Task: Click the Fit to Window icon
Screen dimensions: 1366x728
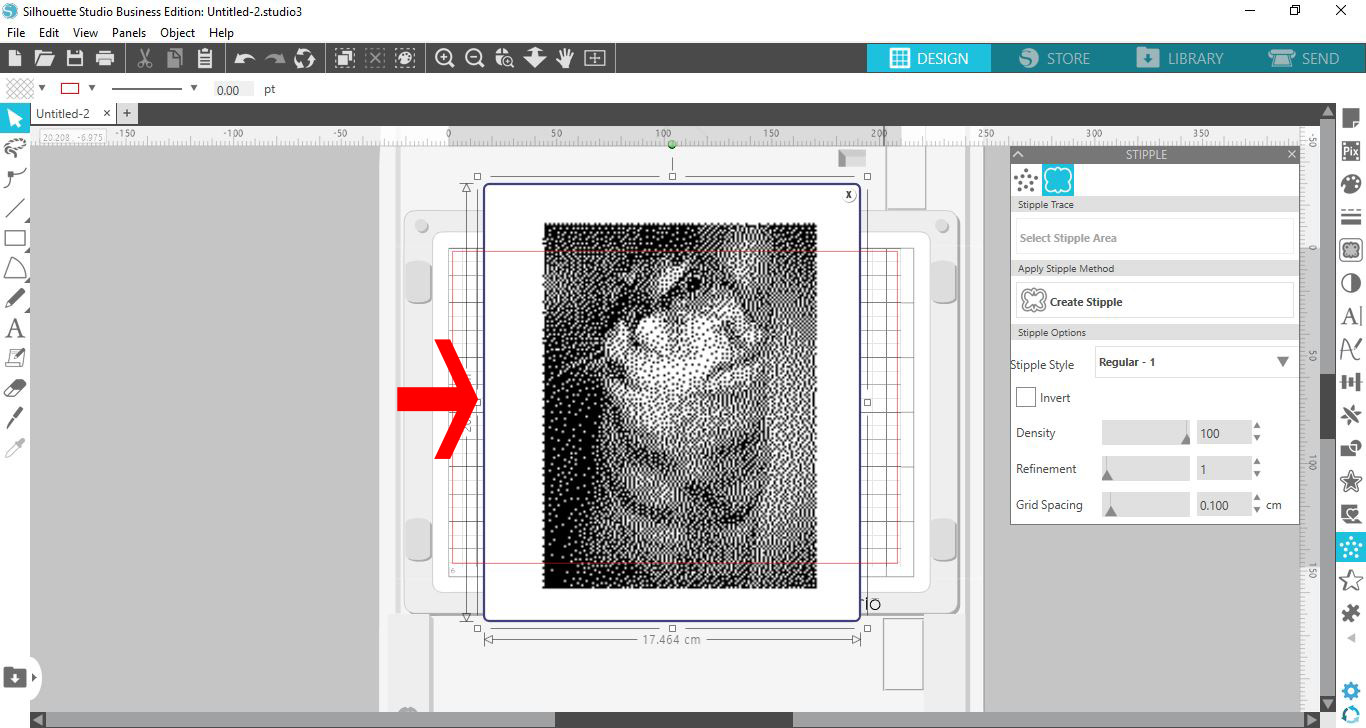Action: pos(595,58)
